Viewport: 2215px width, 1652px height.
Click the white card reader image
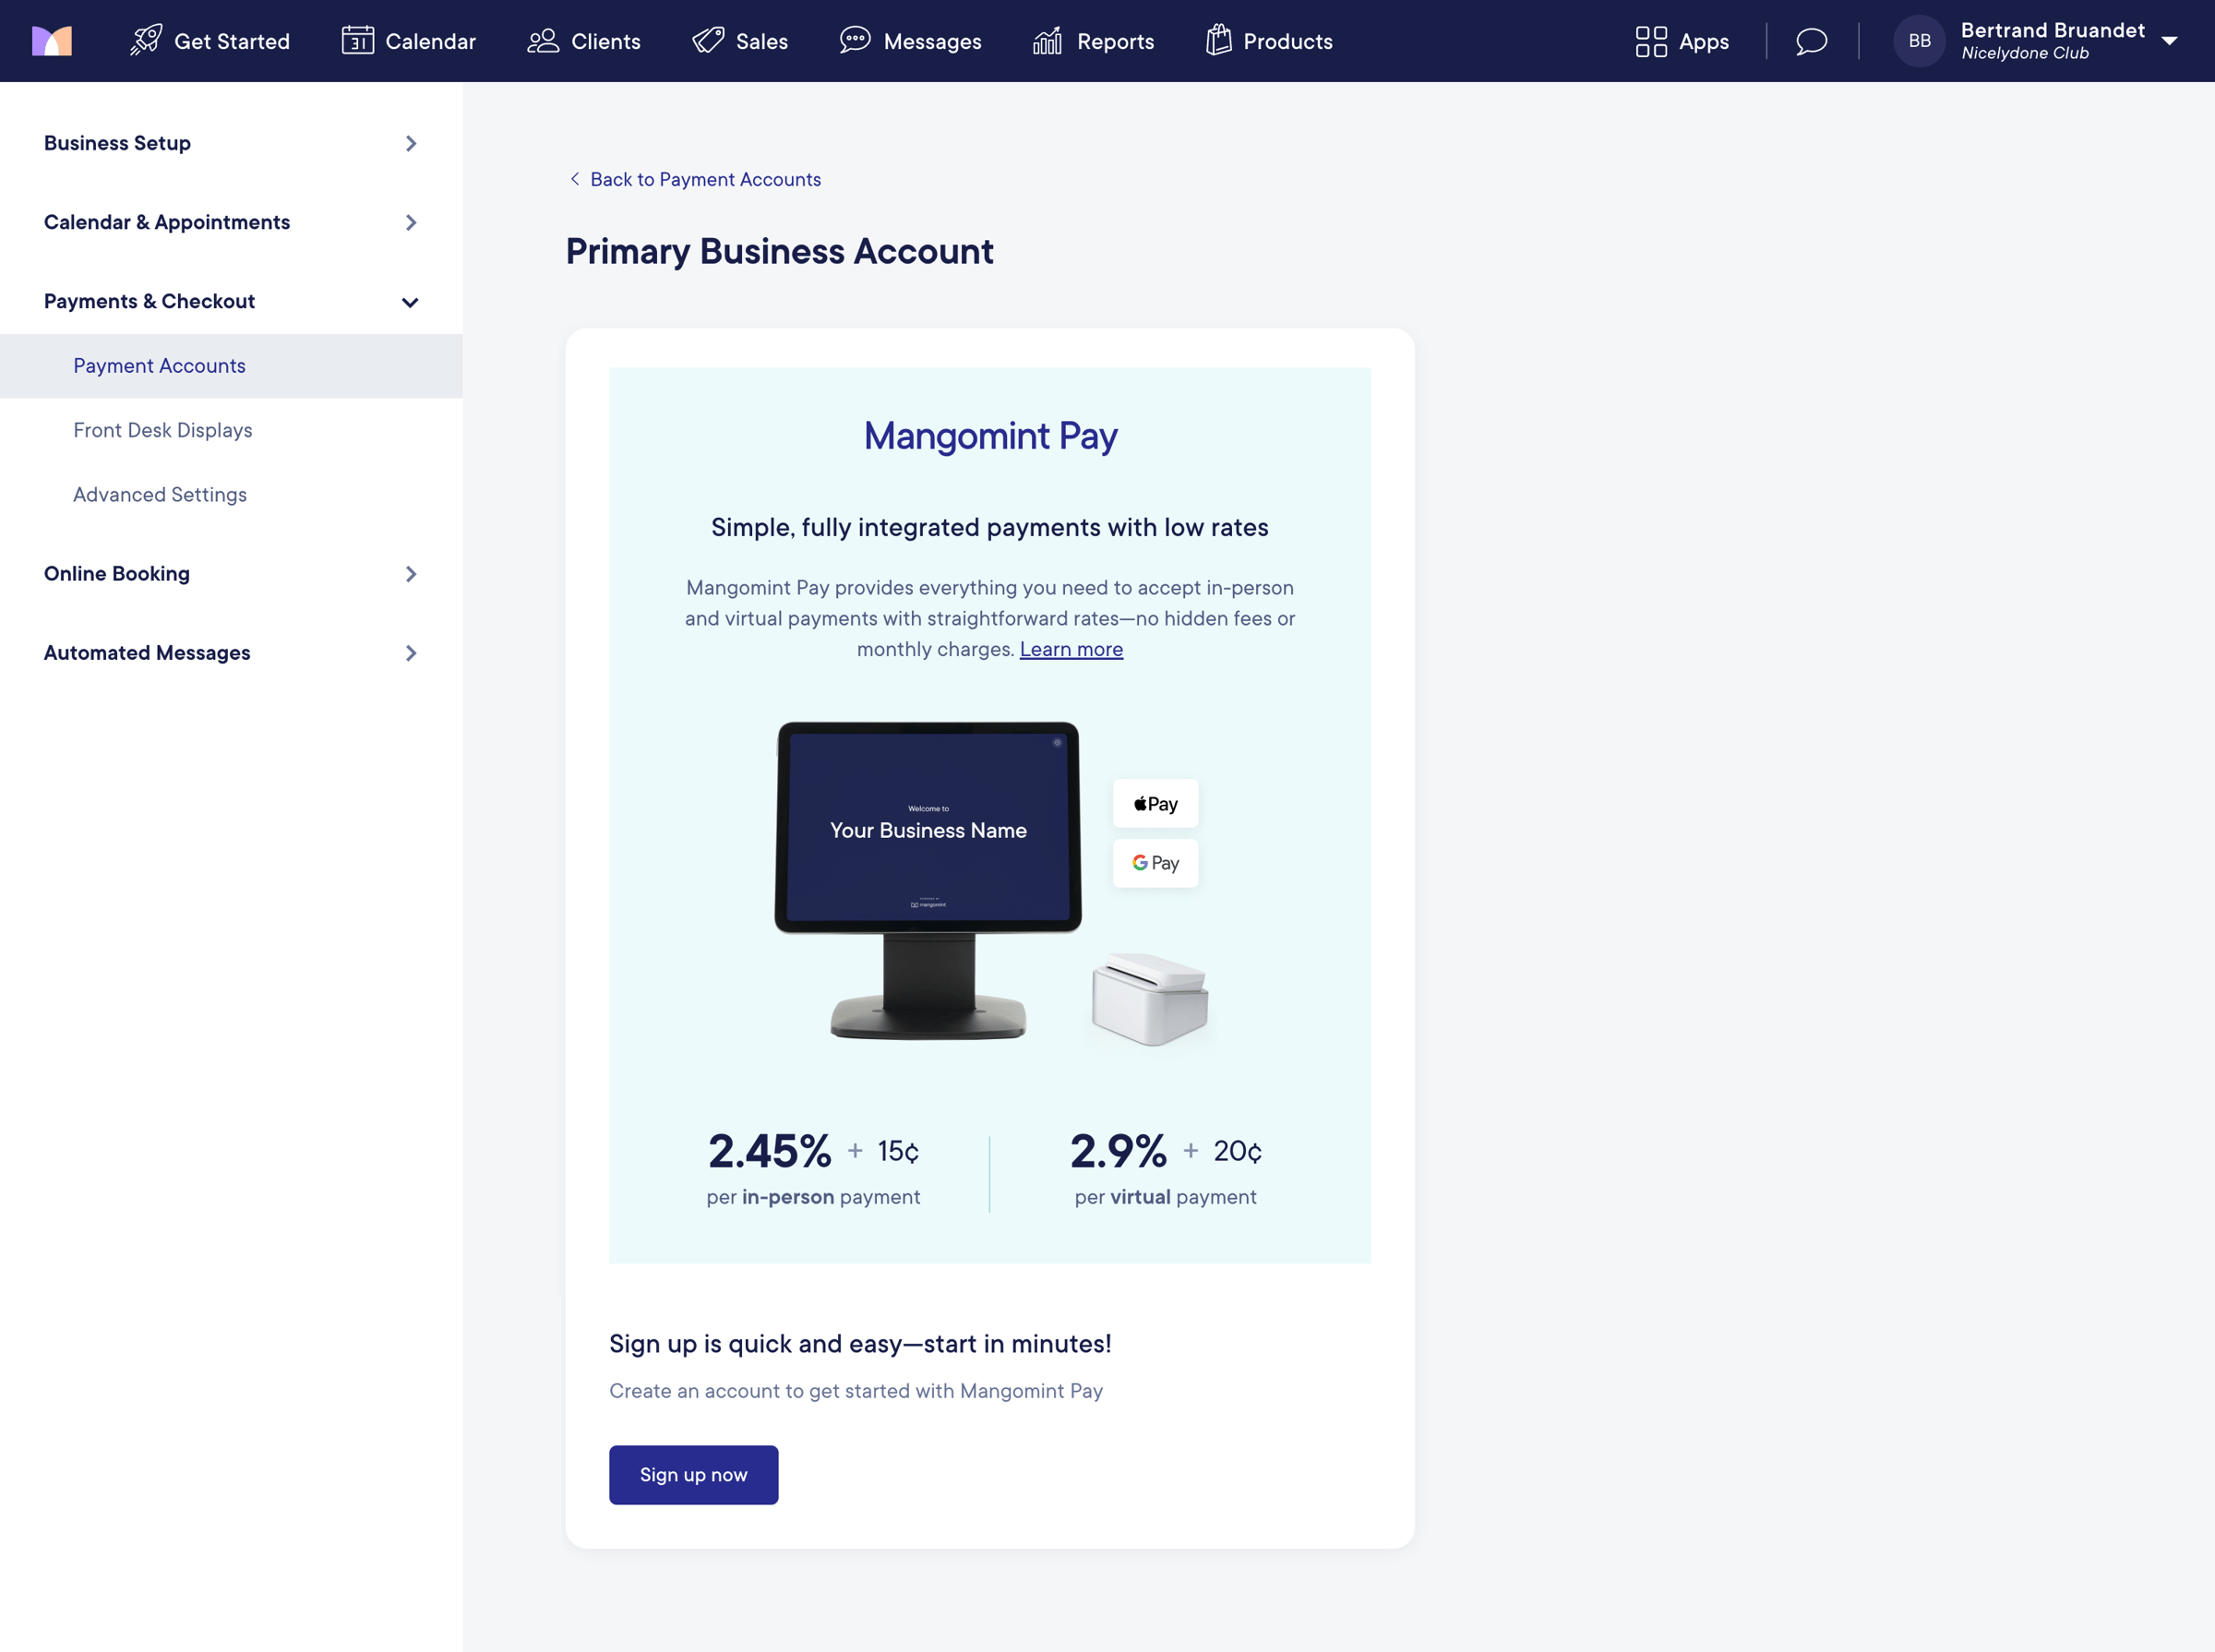[1150, 999]
